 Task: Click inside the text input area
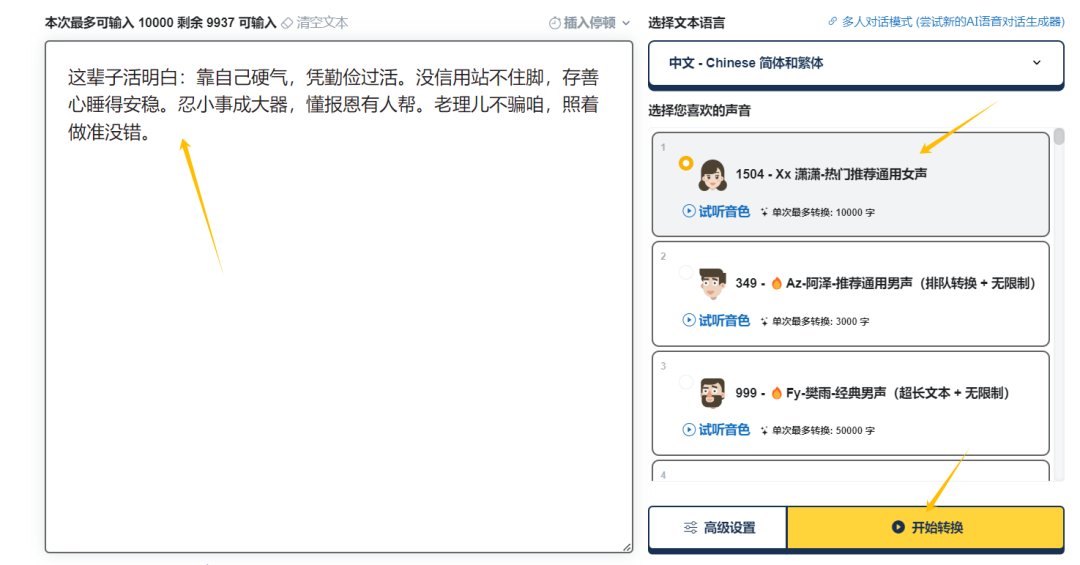[339, 296]
